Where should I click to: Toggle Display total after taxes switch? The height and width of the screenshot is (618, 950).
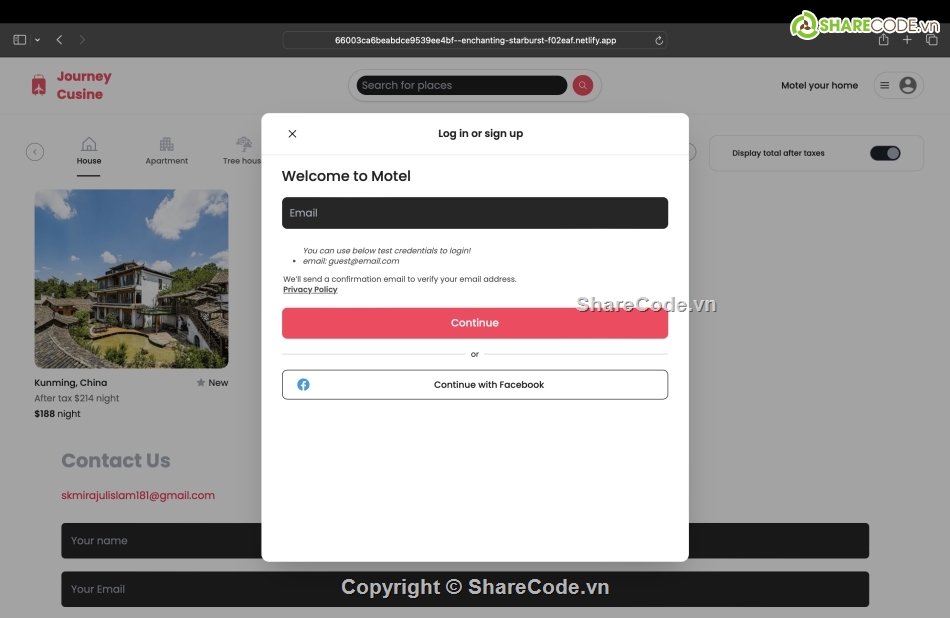click(x=884, y=153)
